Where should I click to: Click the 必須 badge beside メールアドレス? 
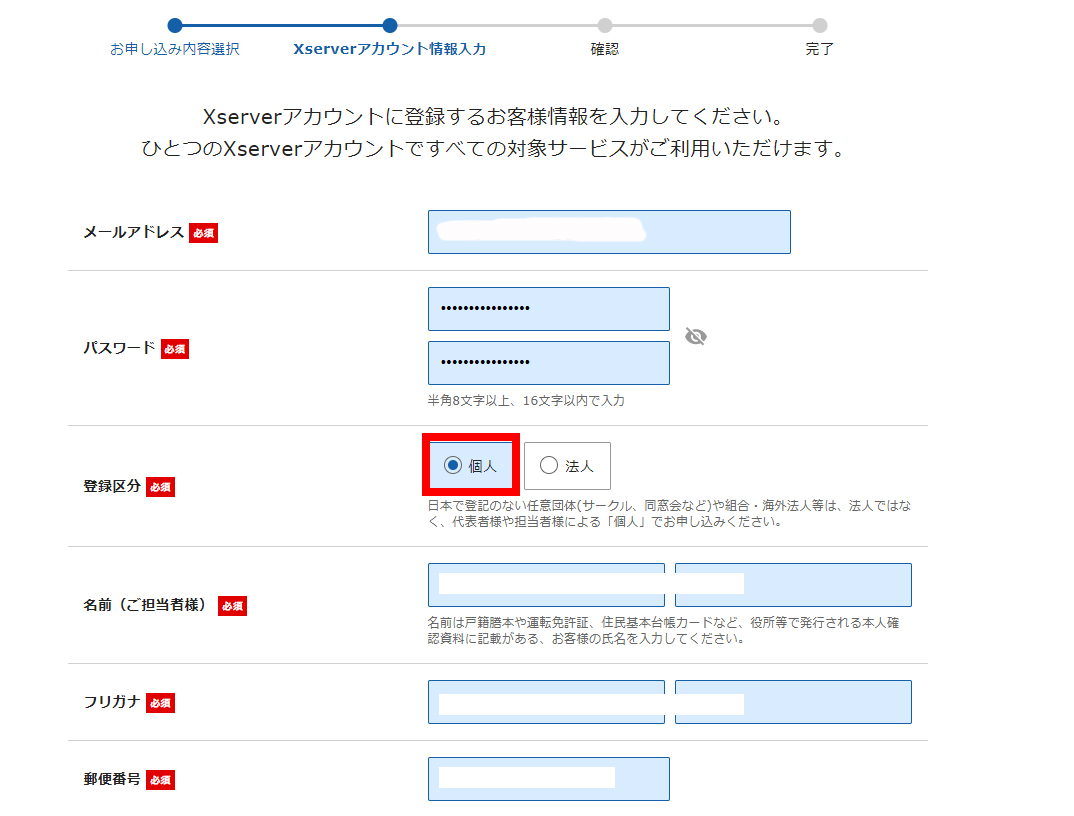(x=203, y=233)
